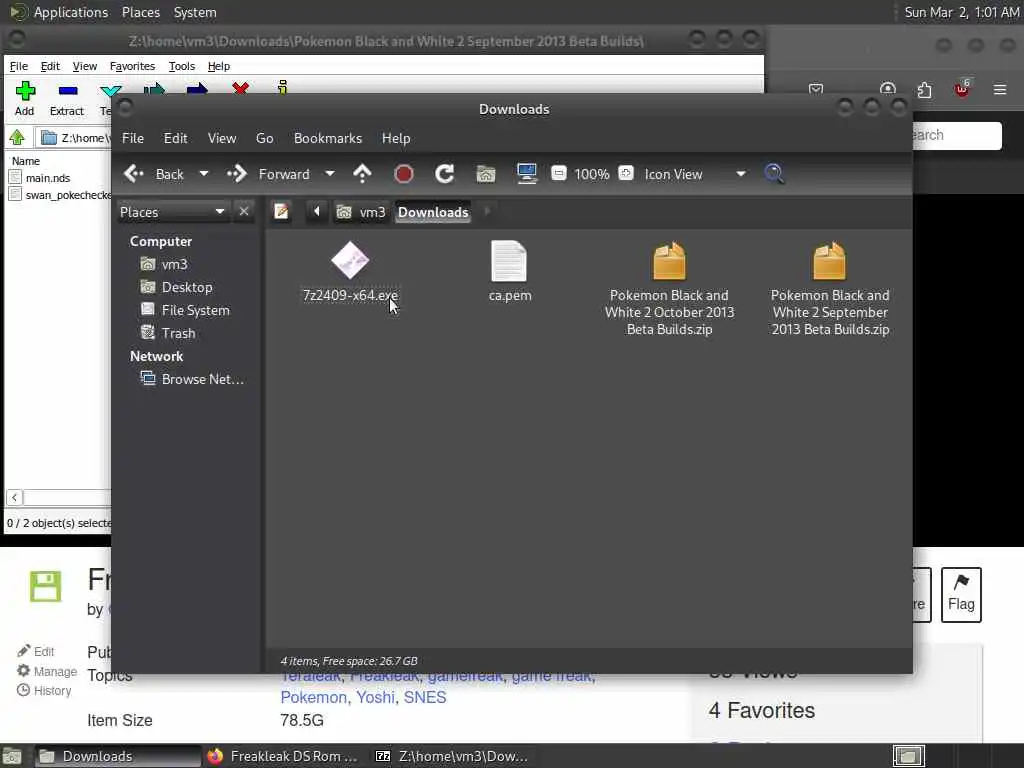The height and width of the screenshot is (768, 1024).
Task: Open Favorites menu in 7-Zip window
Action: pyautogui.click(x=132, y=66)
